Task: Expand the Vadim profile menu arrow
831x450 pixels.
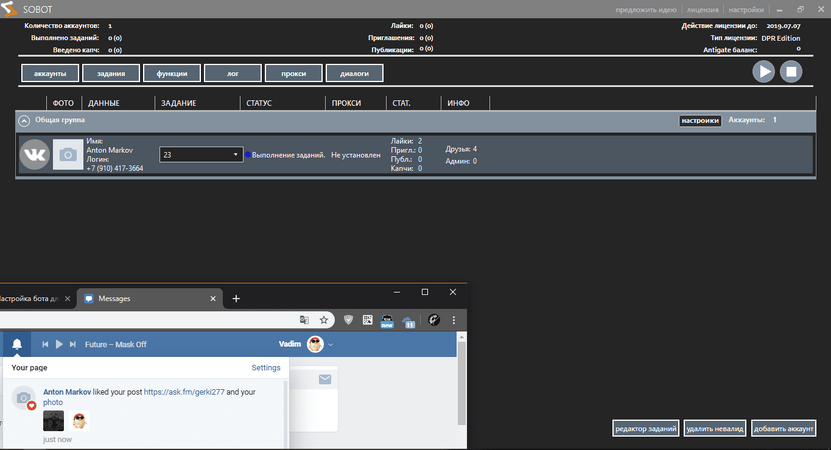Action: [x=331, y=344]
